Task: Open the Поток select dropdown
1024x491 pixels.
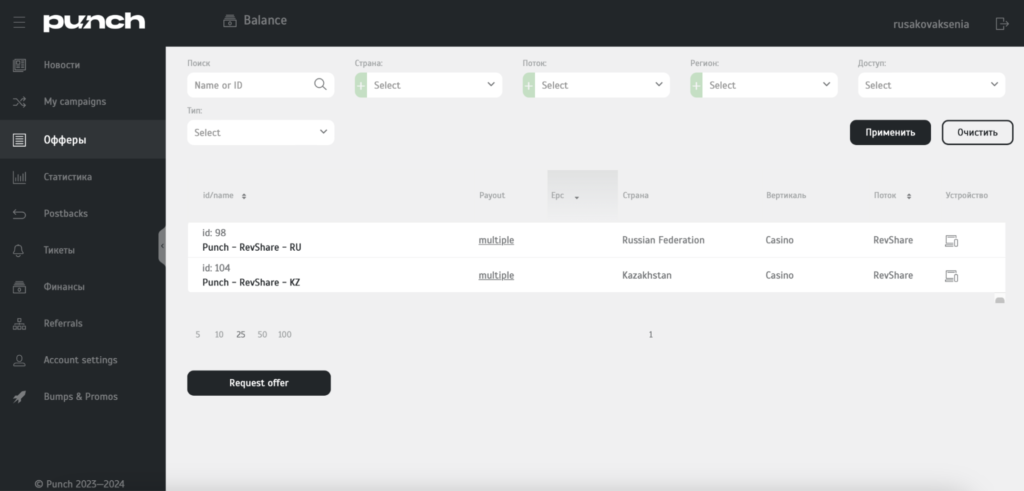Action: point(602,85)
